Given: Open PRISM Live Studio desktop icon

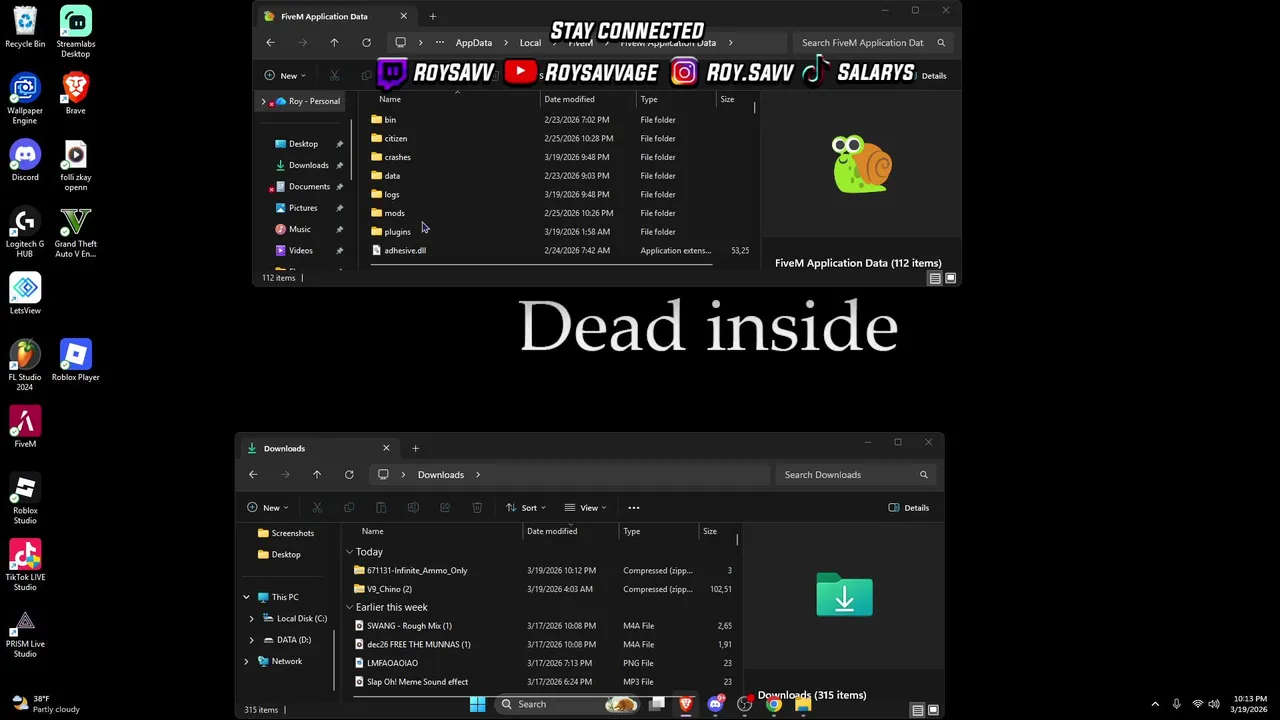Looking at the screenshot, I should click(25, 632).
